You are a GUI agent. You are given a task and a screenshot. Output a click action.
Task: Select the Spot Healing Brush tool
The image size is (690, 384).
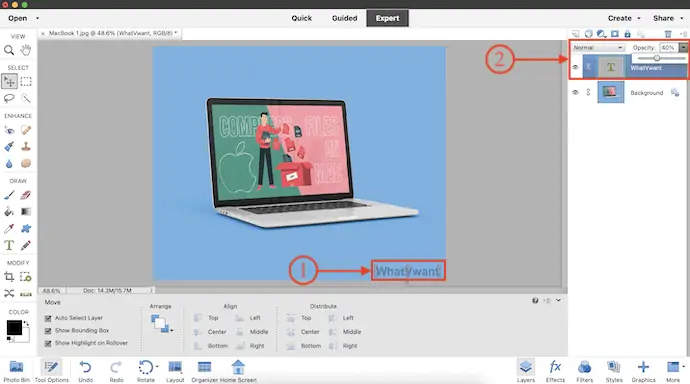pyautogui.click(x=26, y=130)
